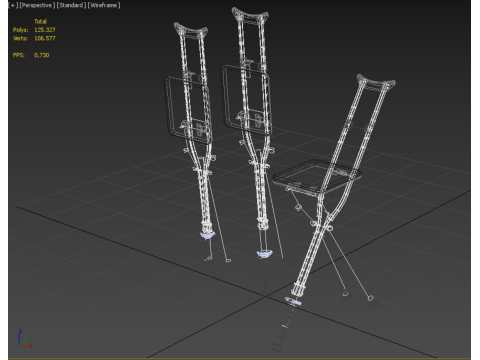This screenshot has width=480, height=360.
Task: Click the Total statistics column header
Action: pyautogui.click(x=40, y=21)
